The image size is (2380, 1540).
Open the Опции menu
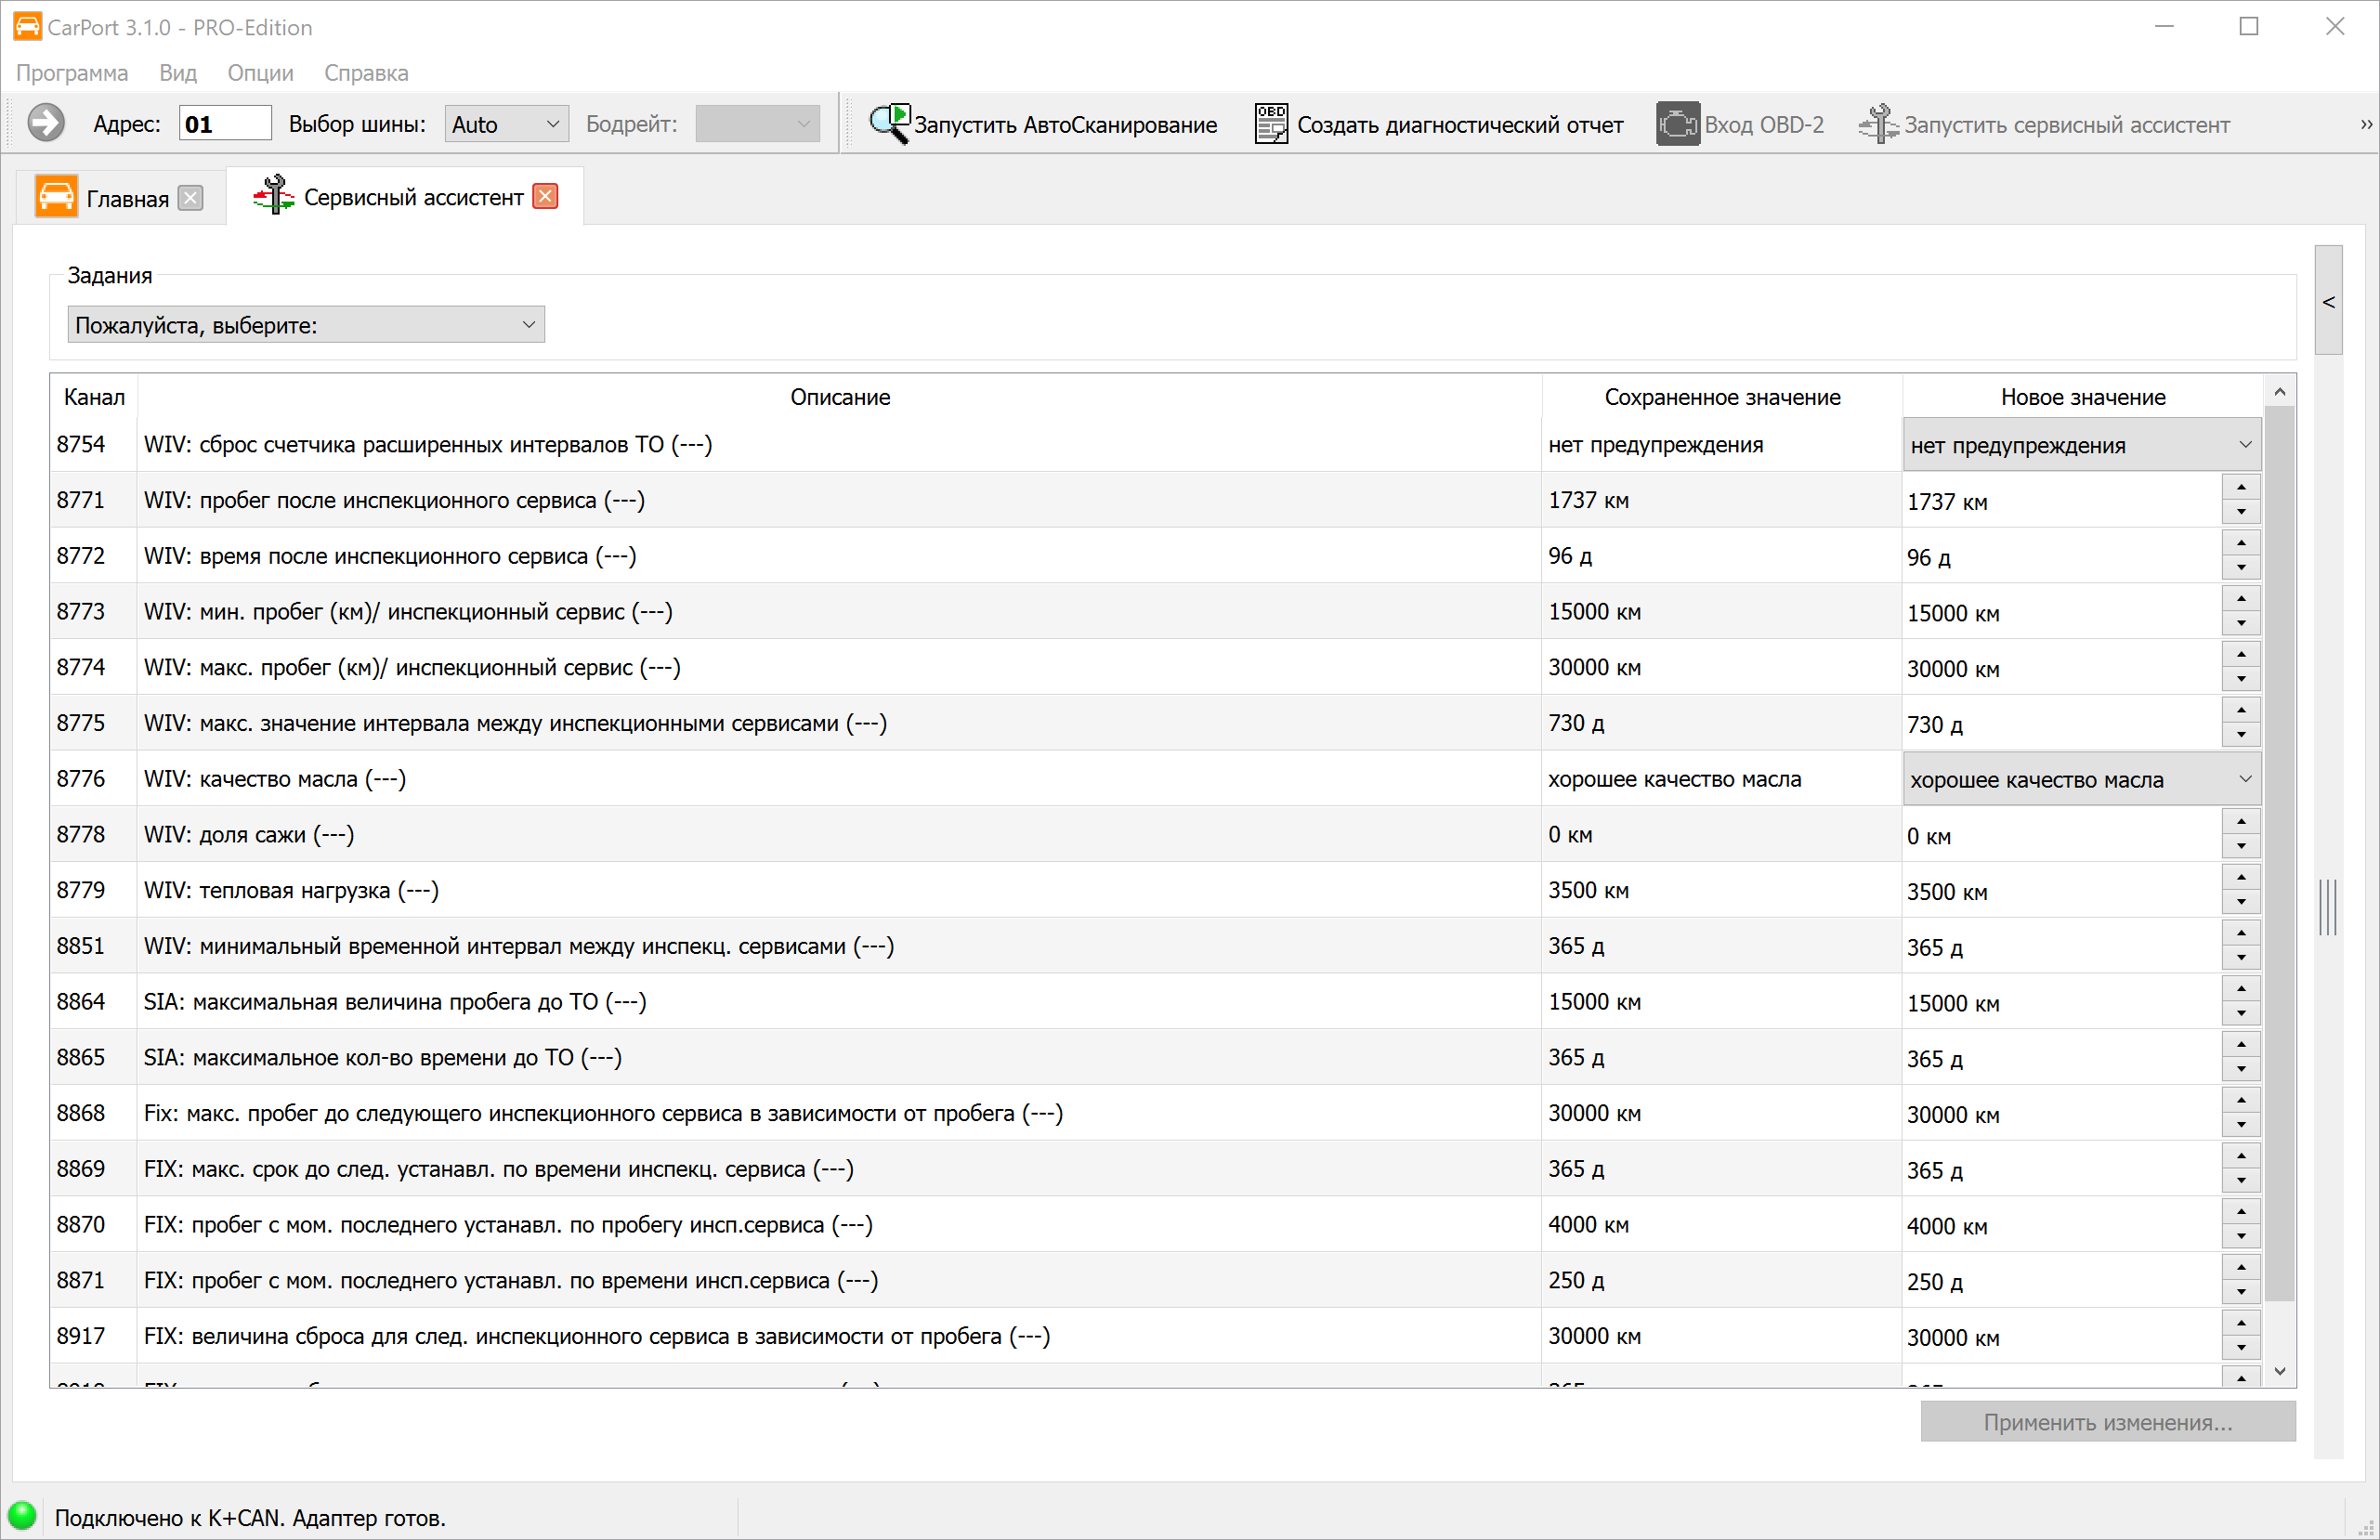pyautogui.click(x=260, y=73)
